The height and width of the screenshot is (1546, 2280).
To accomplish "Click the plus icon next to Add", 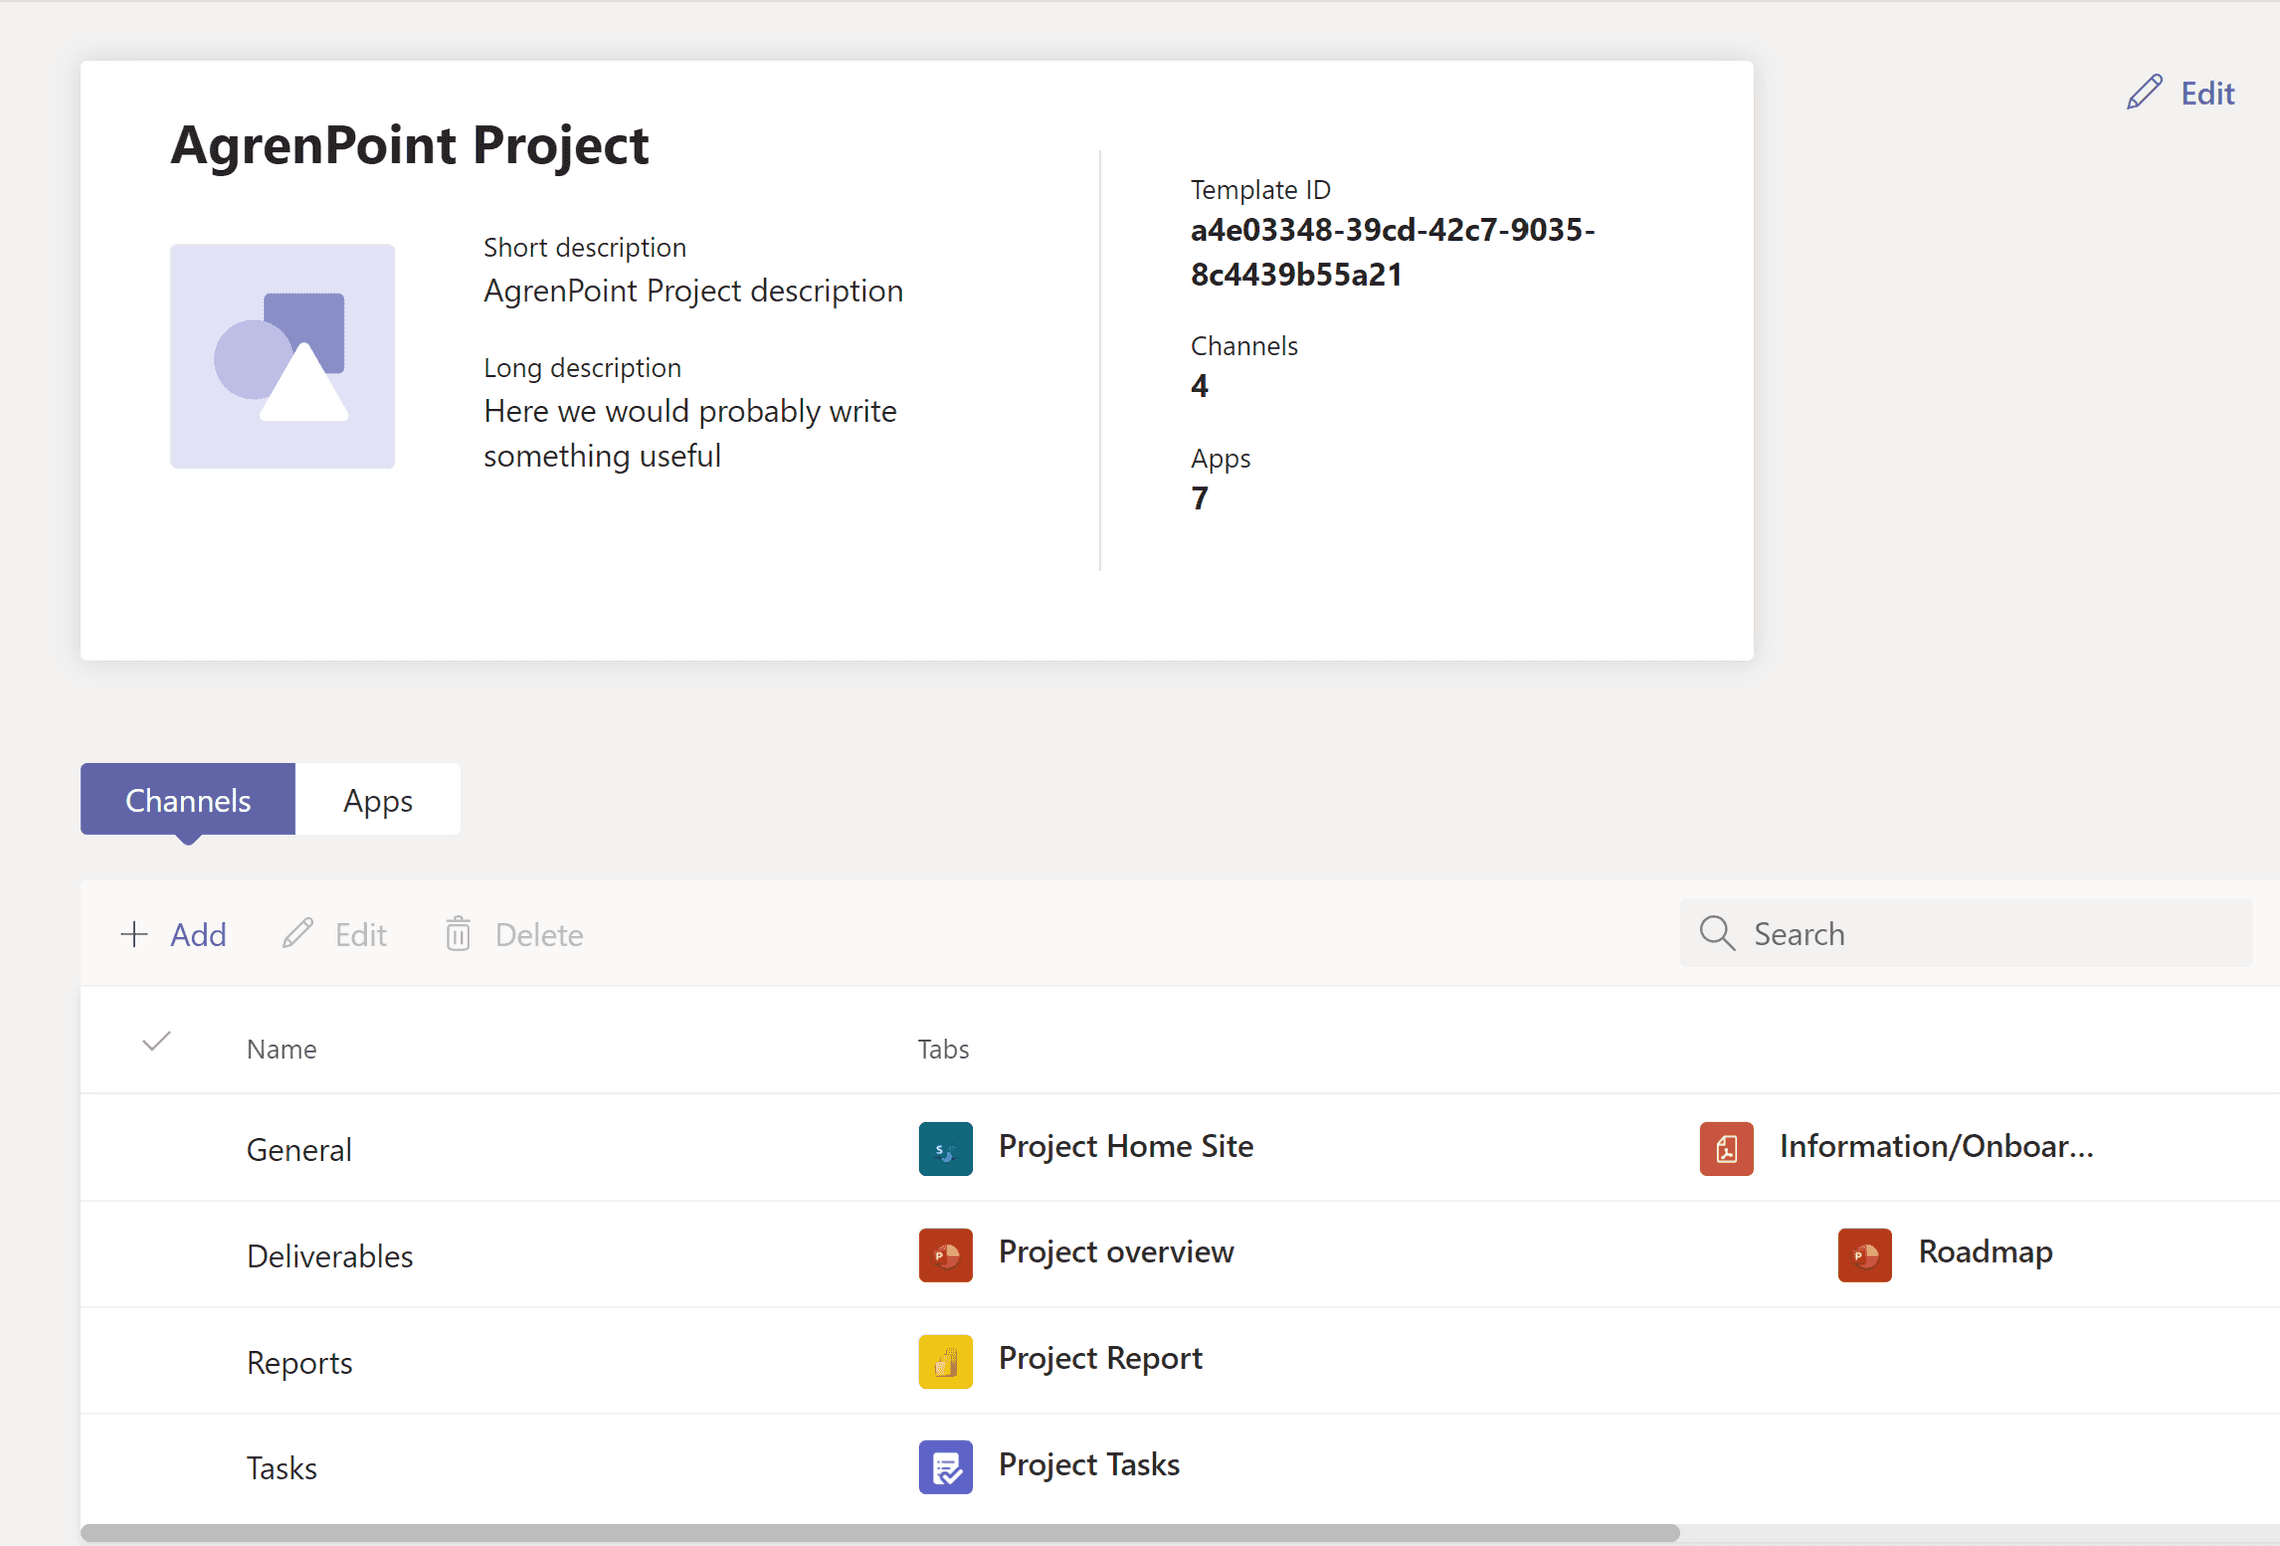I will (x=133, y=933).
